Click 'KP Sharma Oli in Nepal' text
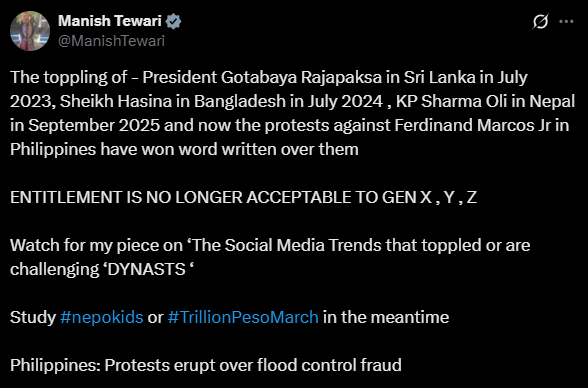588x388 pixels. click(x=485, y=101)
